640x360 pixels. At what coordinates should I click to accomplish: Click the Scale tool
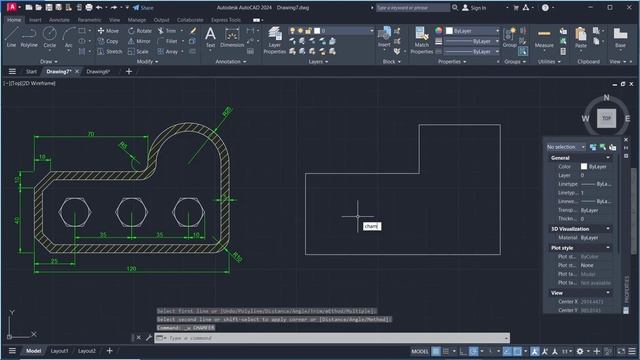point(138,52)
